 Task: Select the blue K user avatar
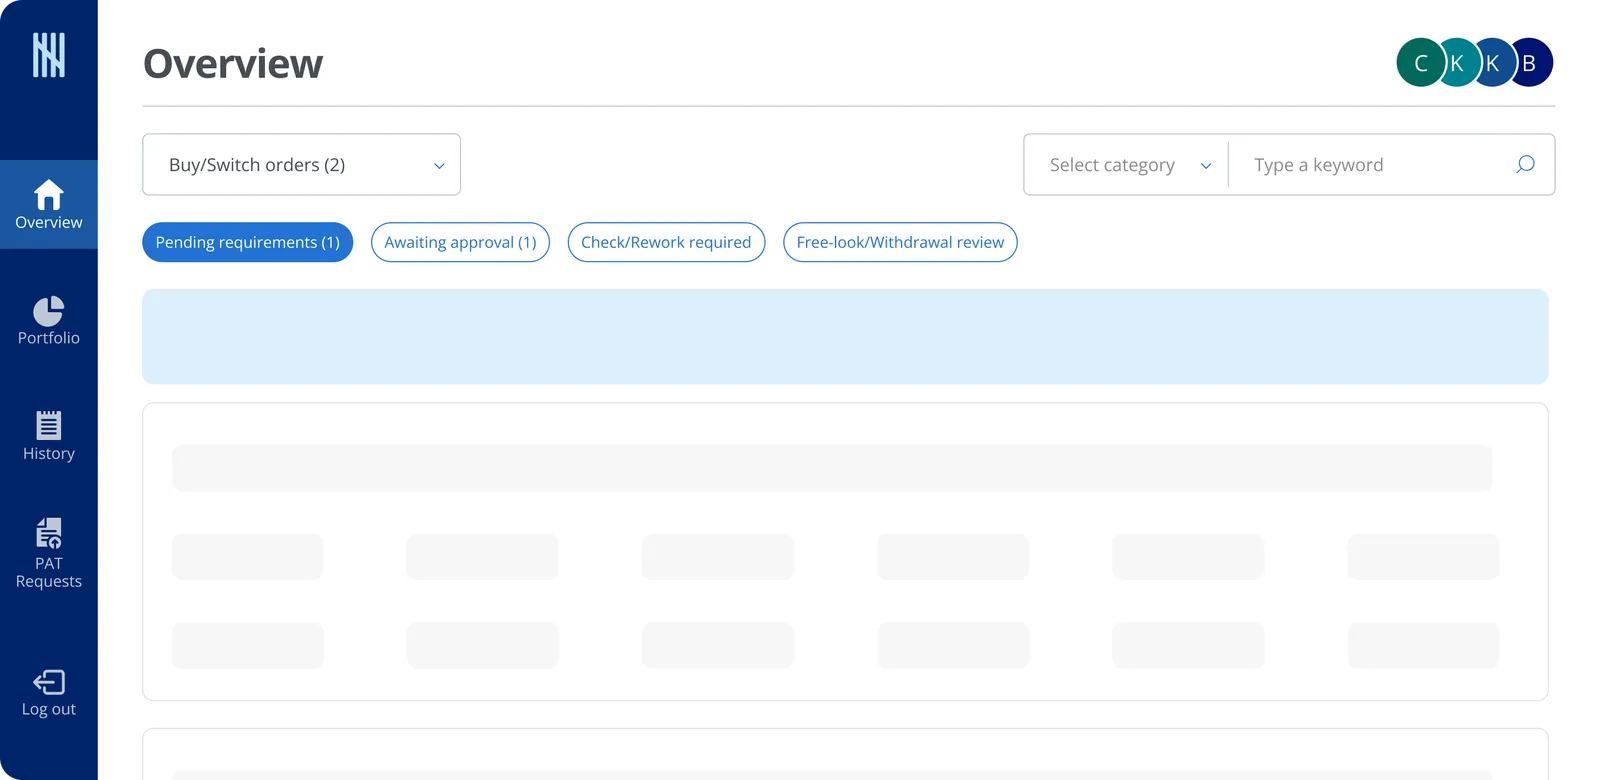pyautogui.click(x=1493, y=63)
